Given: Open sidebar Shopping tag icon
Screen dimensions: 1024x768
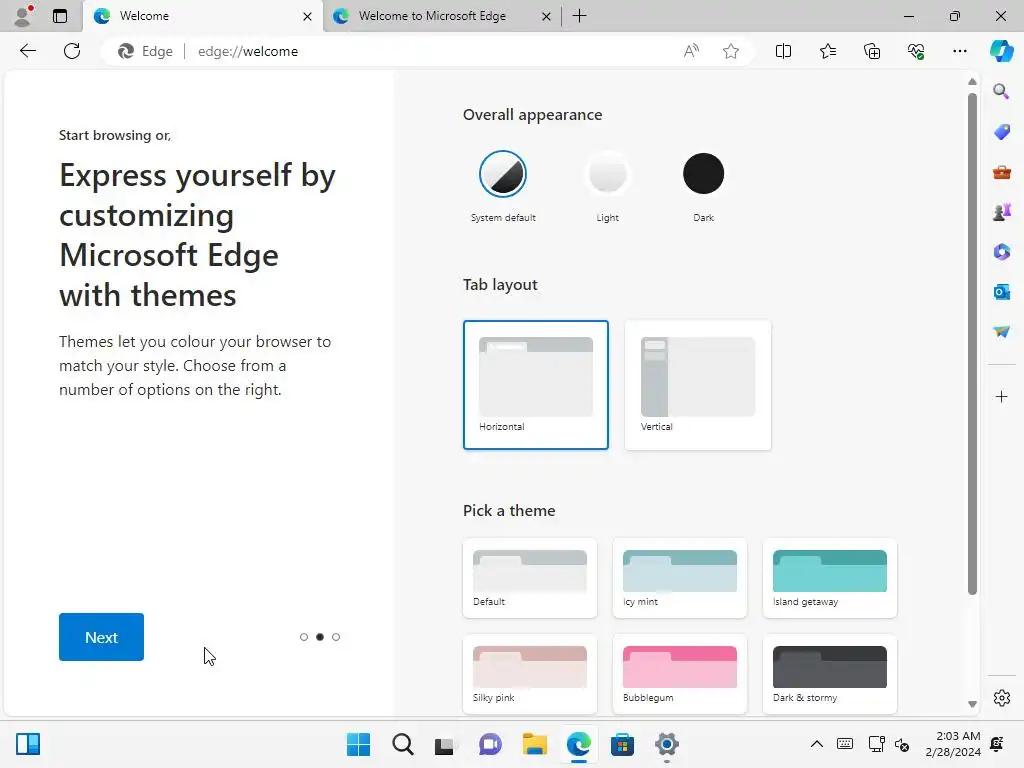Looking at the screenshot, I should 1001,132.
